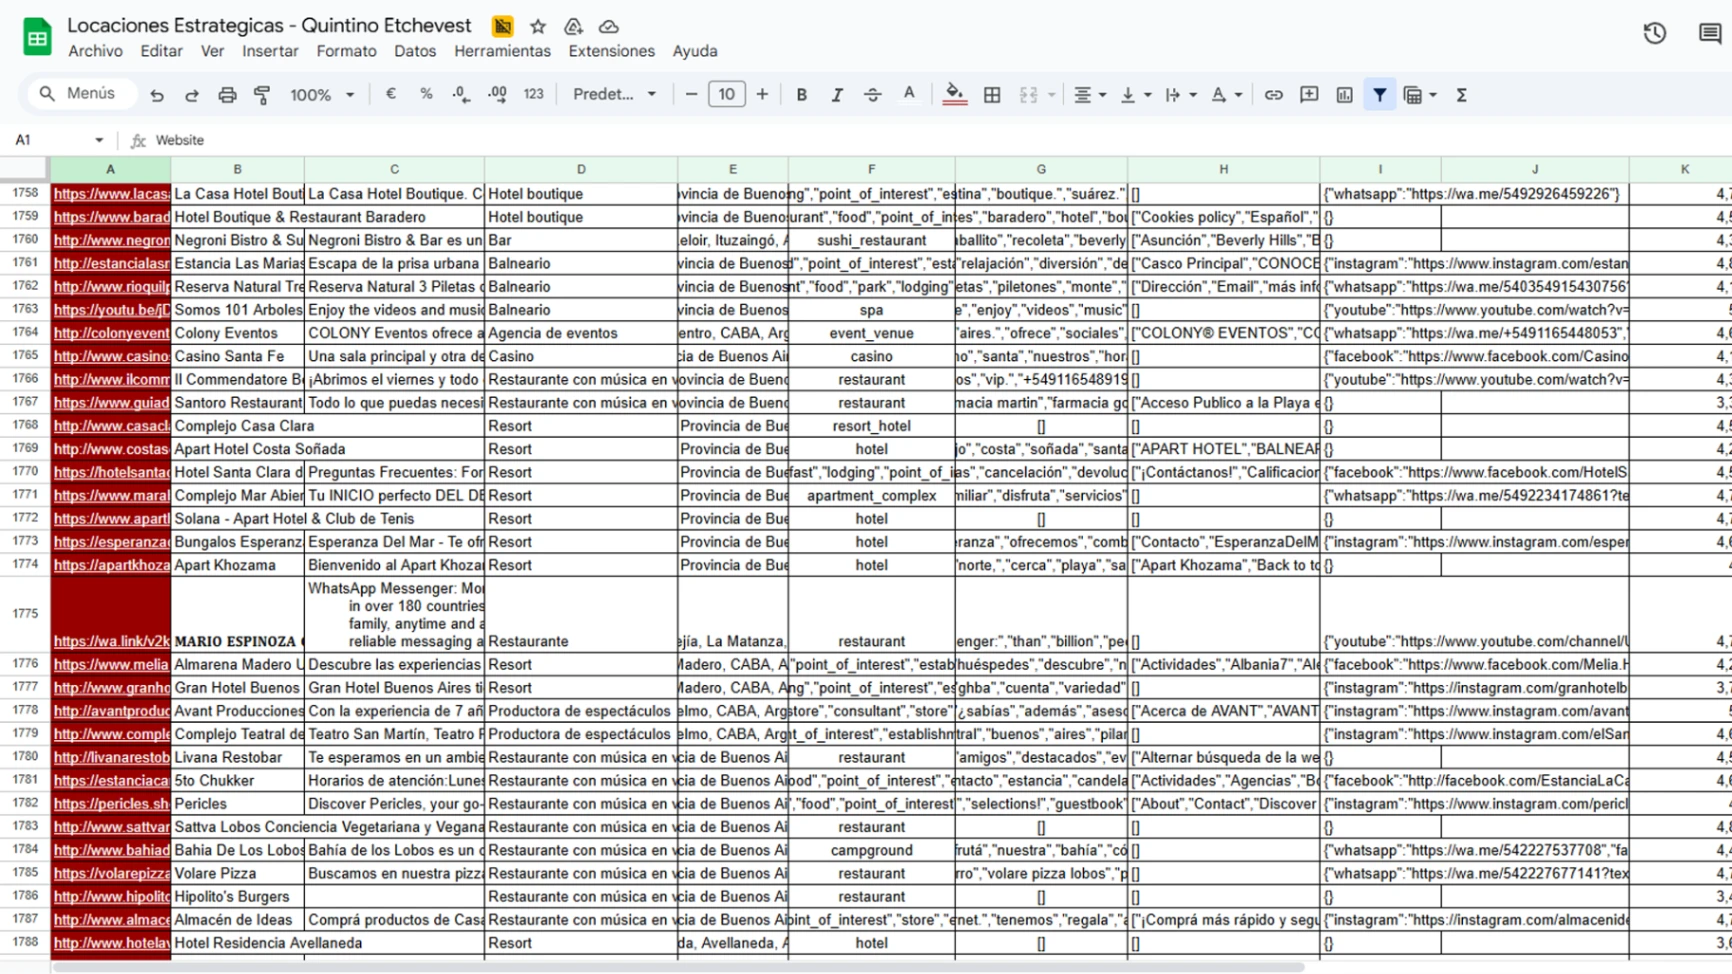The height and width of the screenshot is (974, 1732).
Task: Click the Insert comment icon
Action: [1309, 95]
